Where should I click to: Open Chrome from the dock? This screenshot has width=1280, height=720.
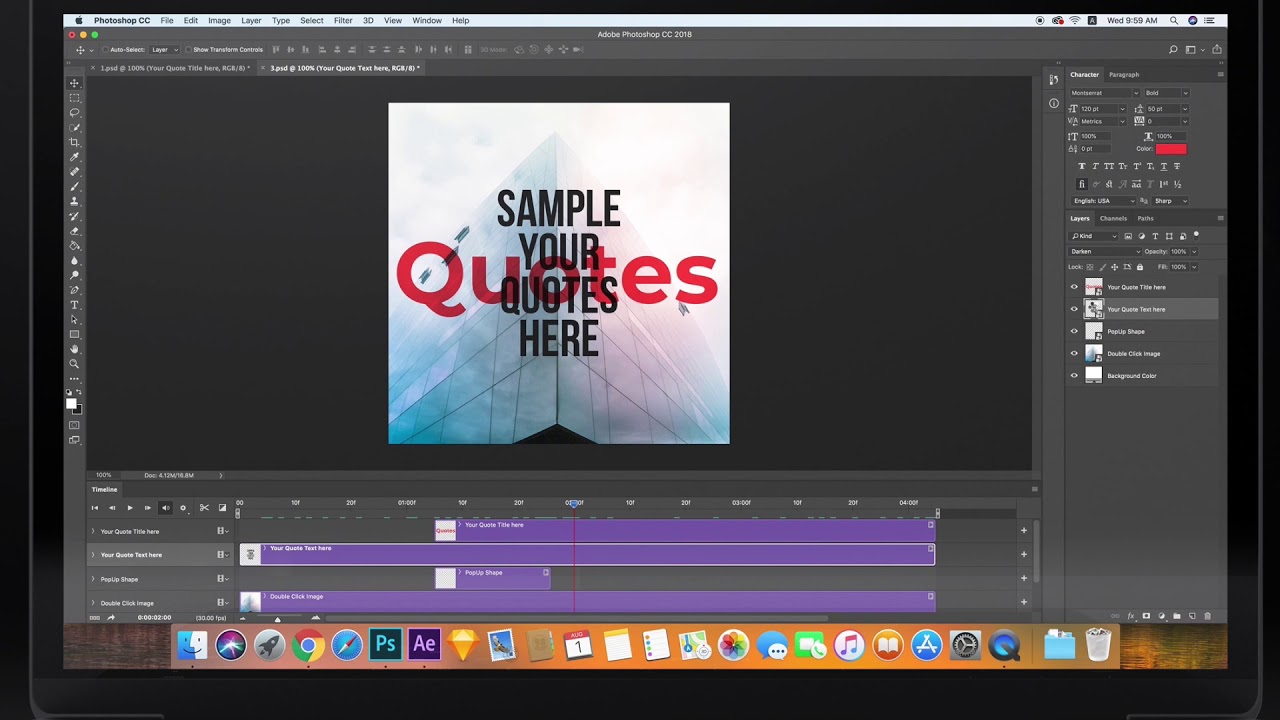click(x=308, y=646)
